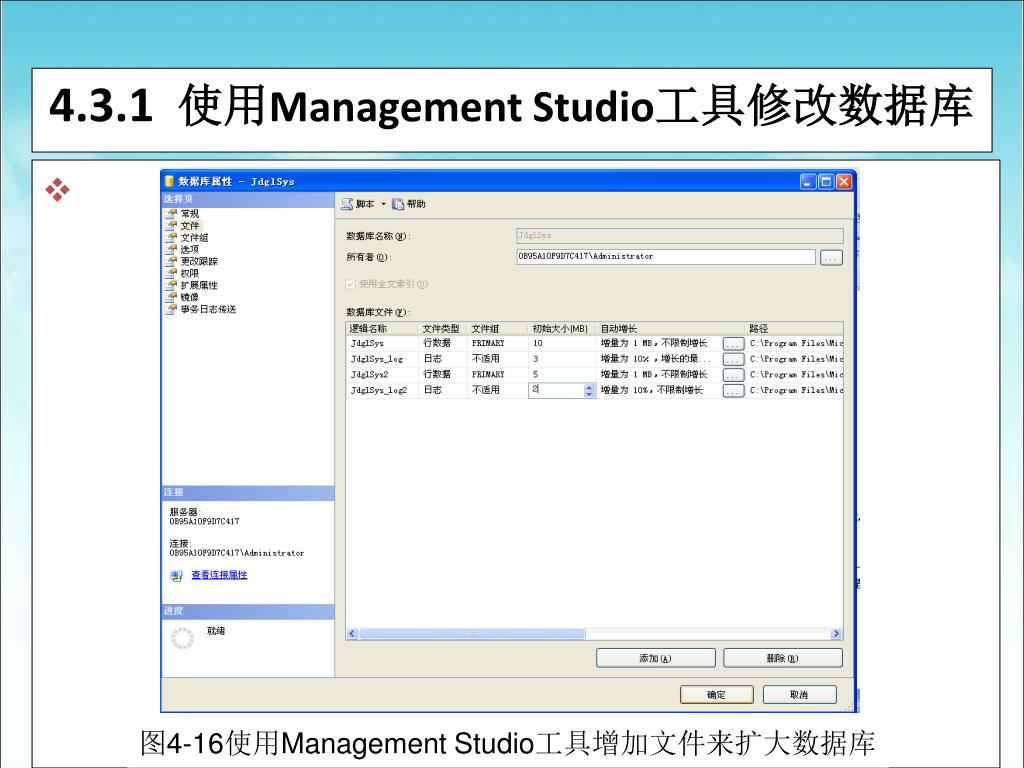This screenshot has height=768, width=1024.
Task: Open 查看连接属性 link
Action: [x=219, y=575]
